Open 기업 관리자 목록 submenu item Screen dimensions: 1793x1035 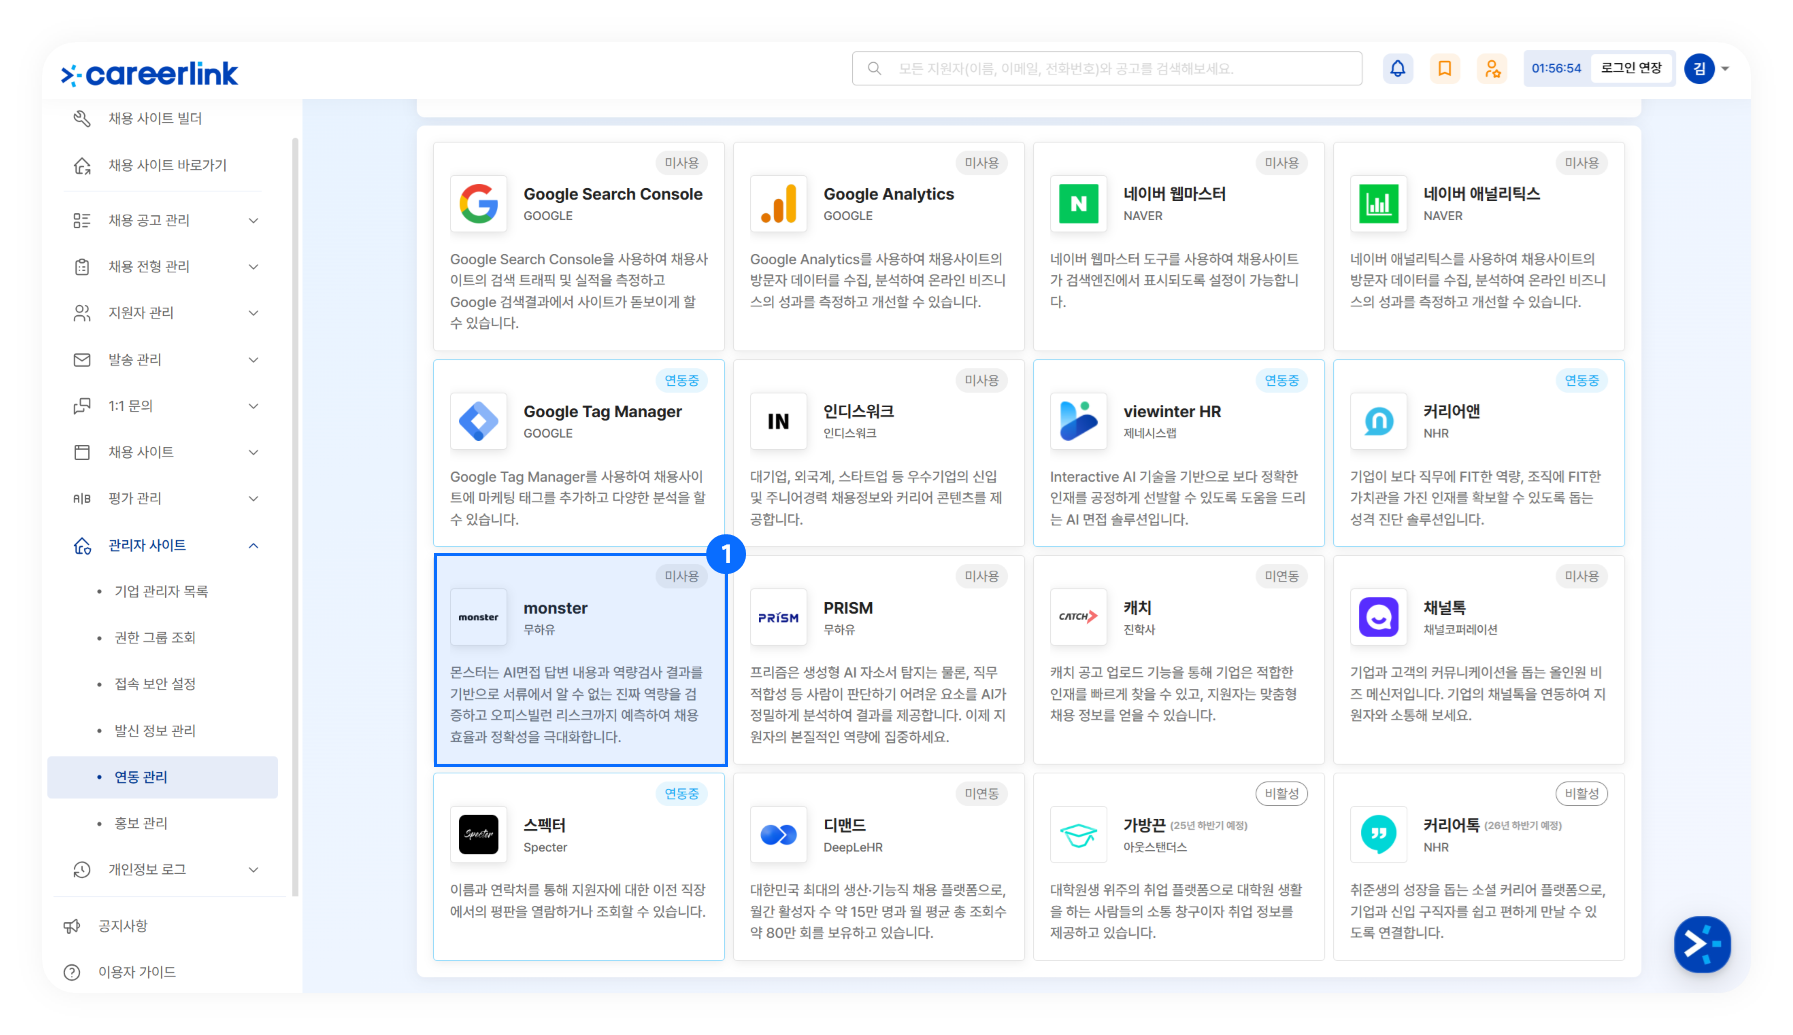(x=161, y=591)
